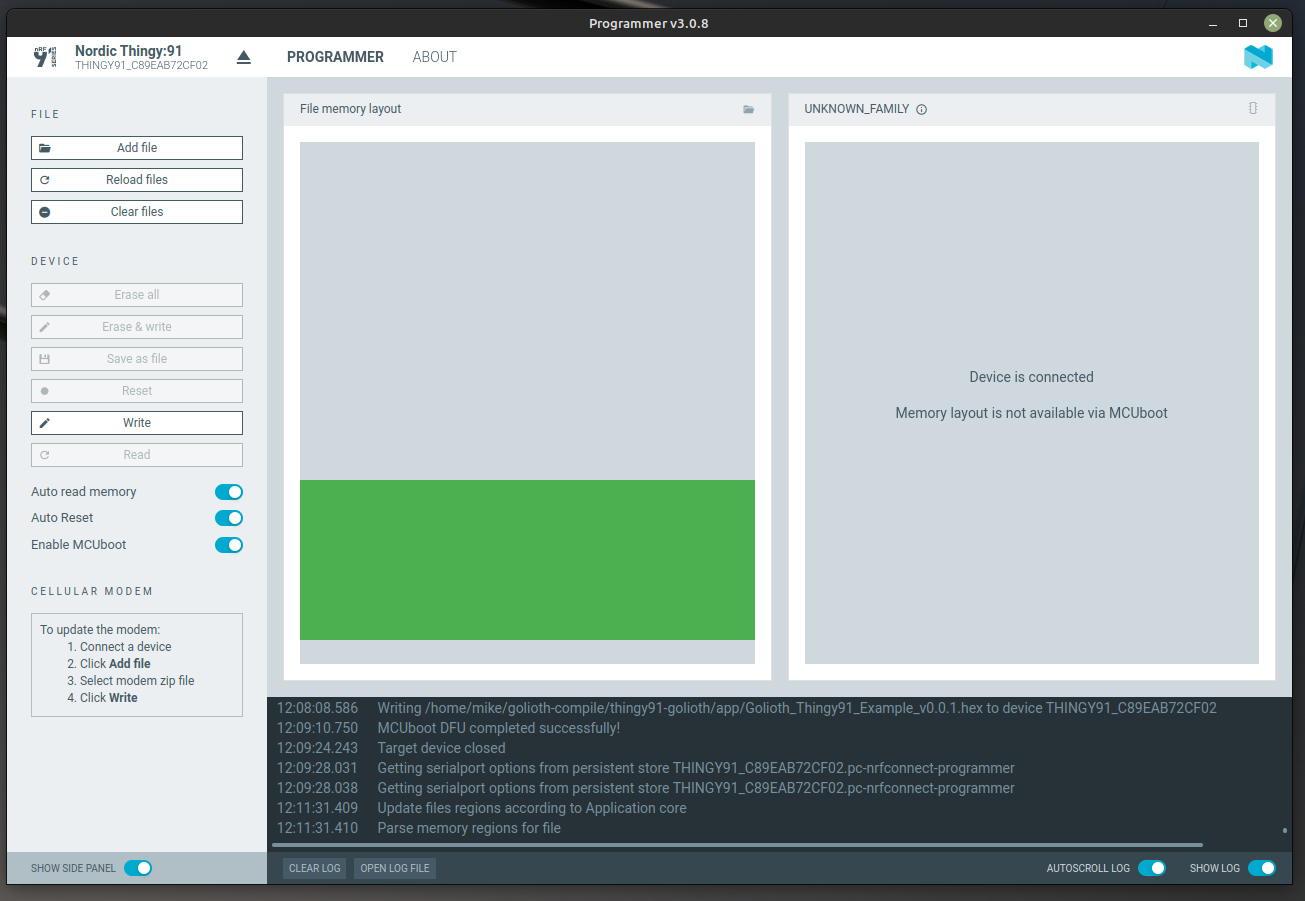Viewport: 1305px width, 901px height.
Task: Eject the connected Thingy:91 device
Action: pos(243,57)
